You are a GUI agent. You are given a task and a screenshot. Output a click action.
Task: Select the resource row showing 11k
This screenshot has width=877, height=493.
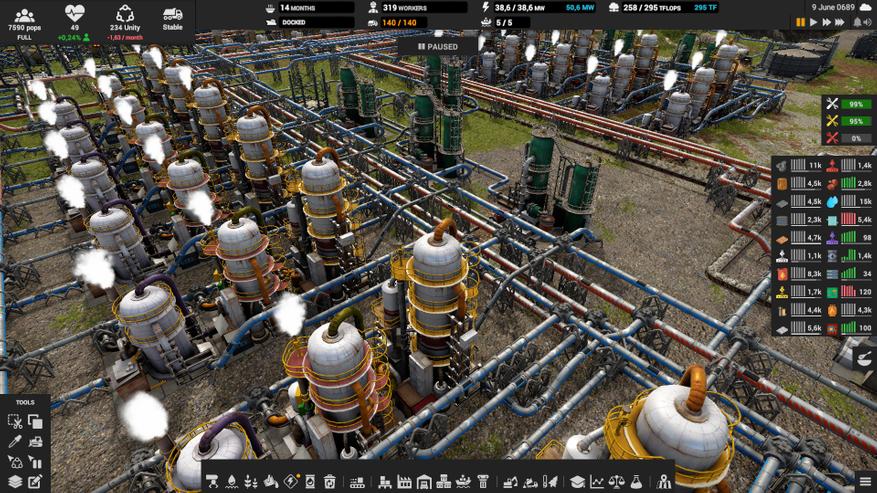(x=799, y=166)
